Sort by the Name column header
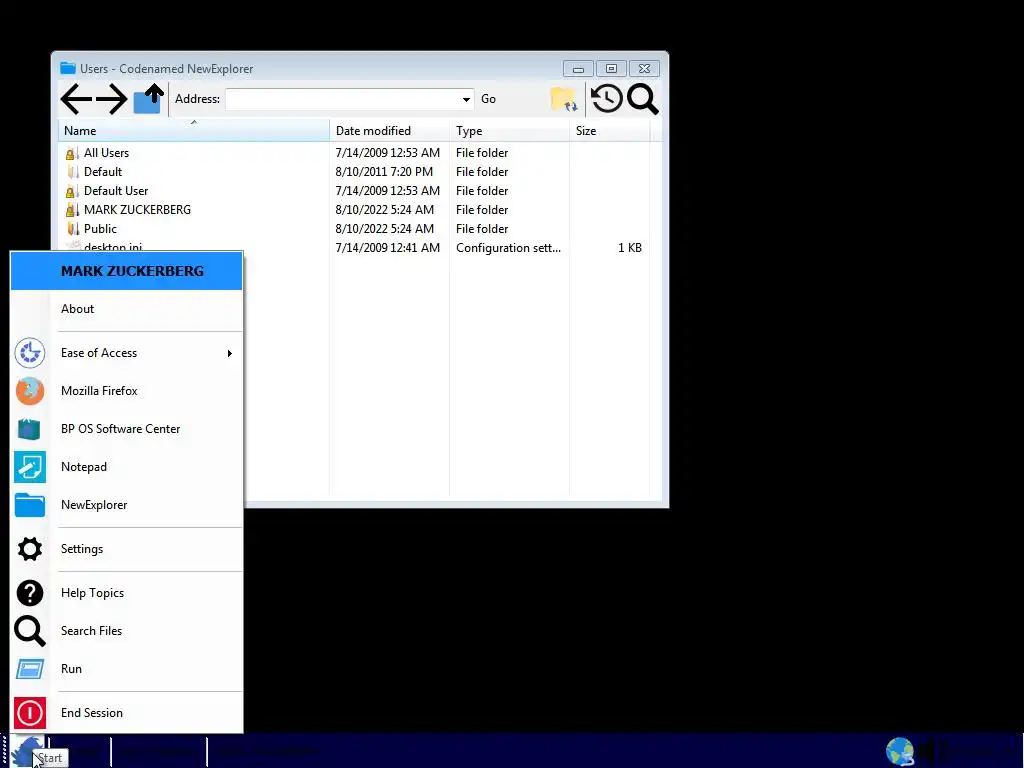Screen dimensions: 1024x768 pos(194,131)
